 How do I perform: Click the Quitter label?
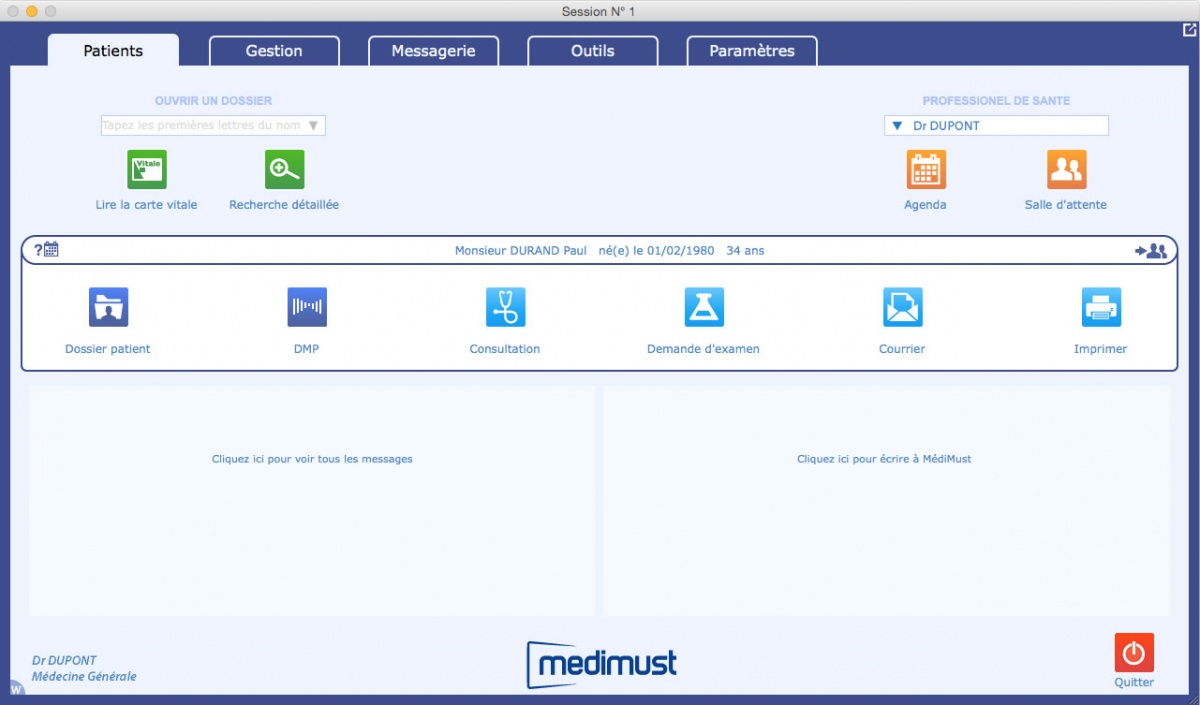pyautogui.click(x=1134, y=682)
